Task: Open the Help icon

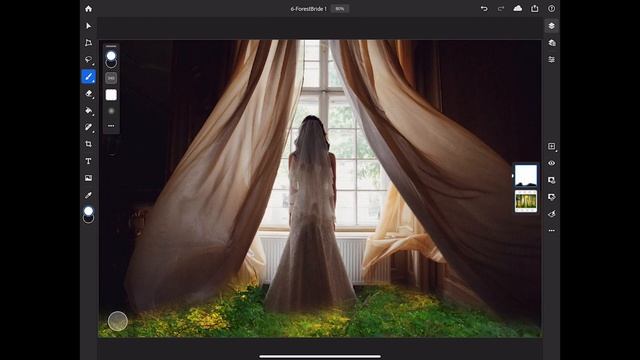Action: pos(551,9)
